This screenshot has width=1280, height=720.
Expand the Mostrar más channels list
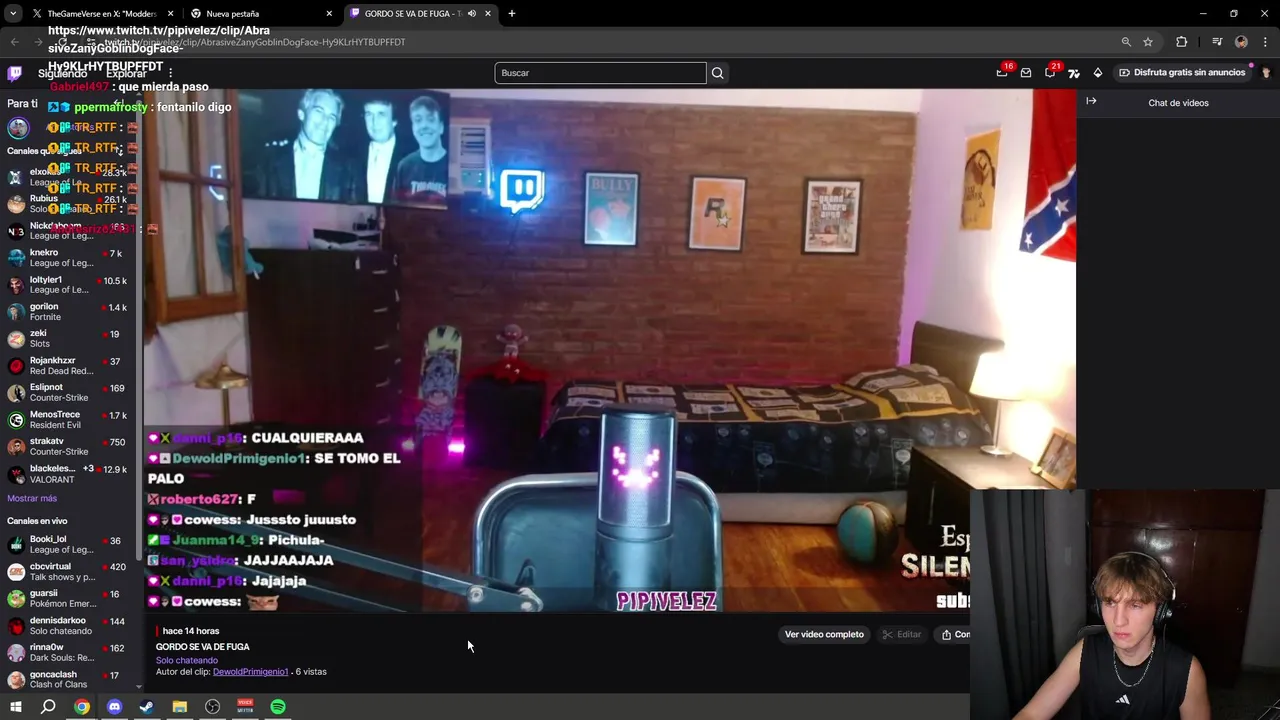coord(32,498)
